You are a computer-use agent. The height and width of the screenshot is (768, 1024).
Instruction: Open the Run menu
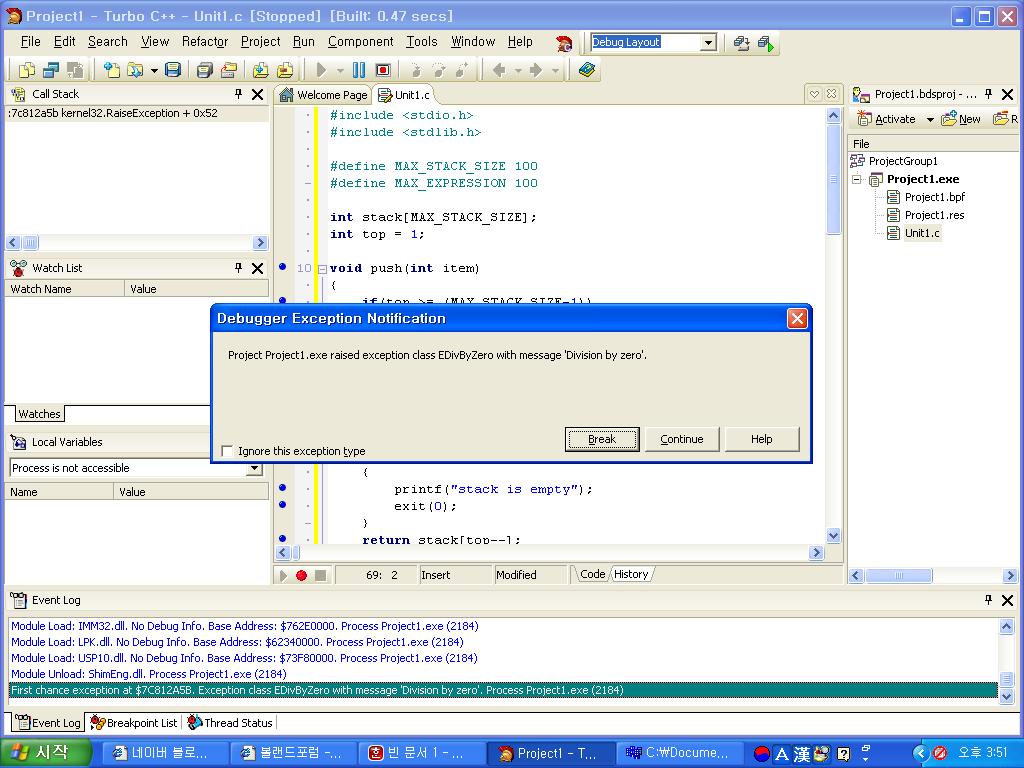pos(303,41)
